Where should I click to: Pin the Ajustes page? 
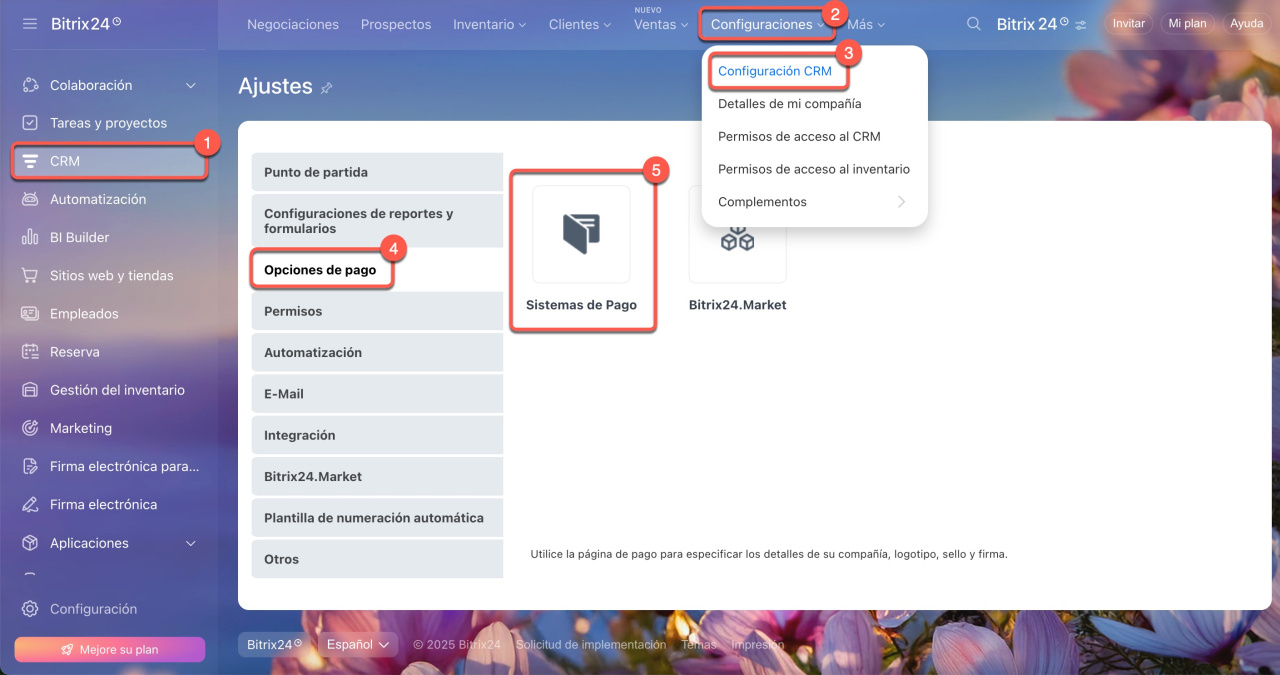tap(326, 88)
